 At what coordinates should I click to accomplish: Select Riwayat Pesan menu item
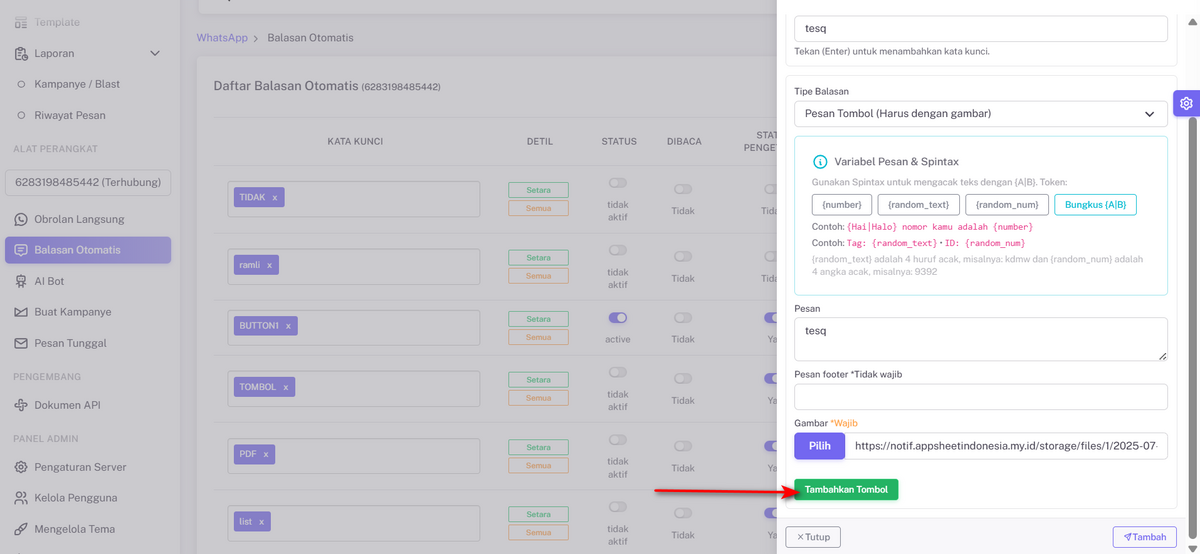coord(69,115)
